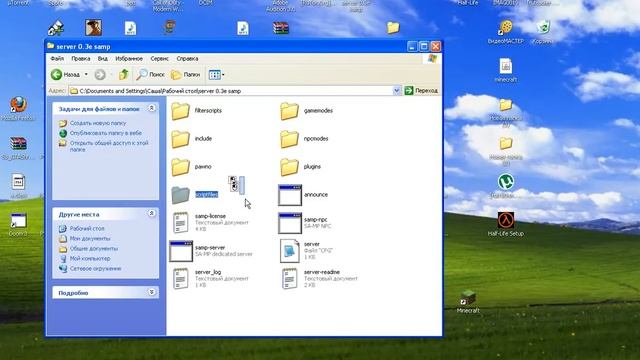Open the Правка menu
This screenshot has width=640, height=360.
tap(81, 59)
